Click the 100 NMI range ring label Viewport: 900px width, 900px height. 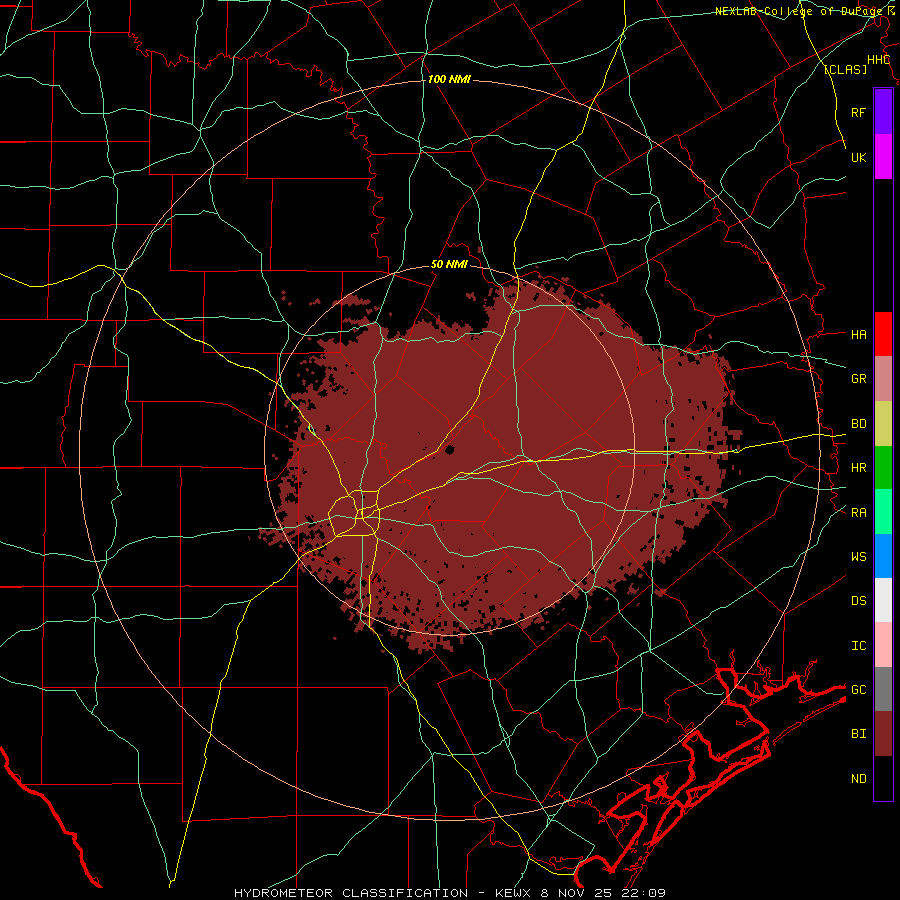[x=449, y=79]
